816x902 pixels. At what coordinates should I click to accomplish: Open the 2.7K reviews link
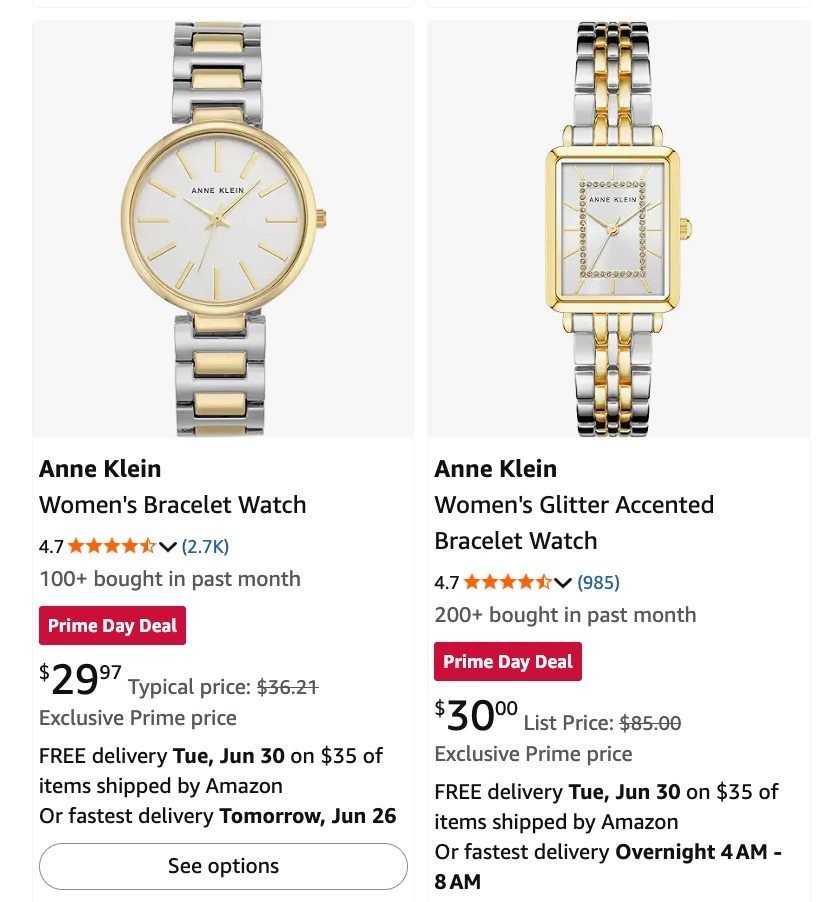click(205, 546)
